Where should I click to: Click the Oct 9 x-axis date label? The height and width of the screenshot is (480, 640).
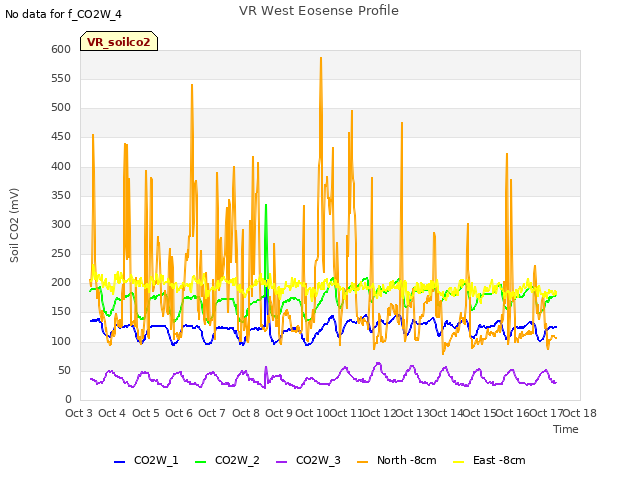(x=279, y=413)
